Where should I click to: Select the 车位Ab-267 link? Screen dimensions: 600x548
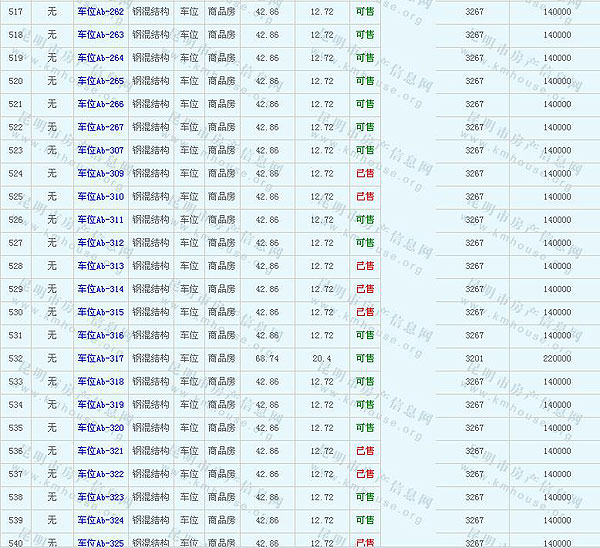click(x=101, y=127)
